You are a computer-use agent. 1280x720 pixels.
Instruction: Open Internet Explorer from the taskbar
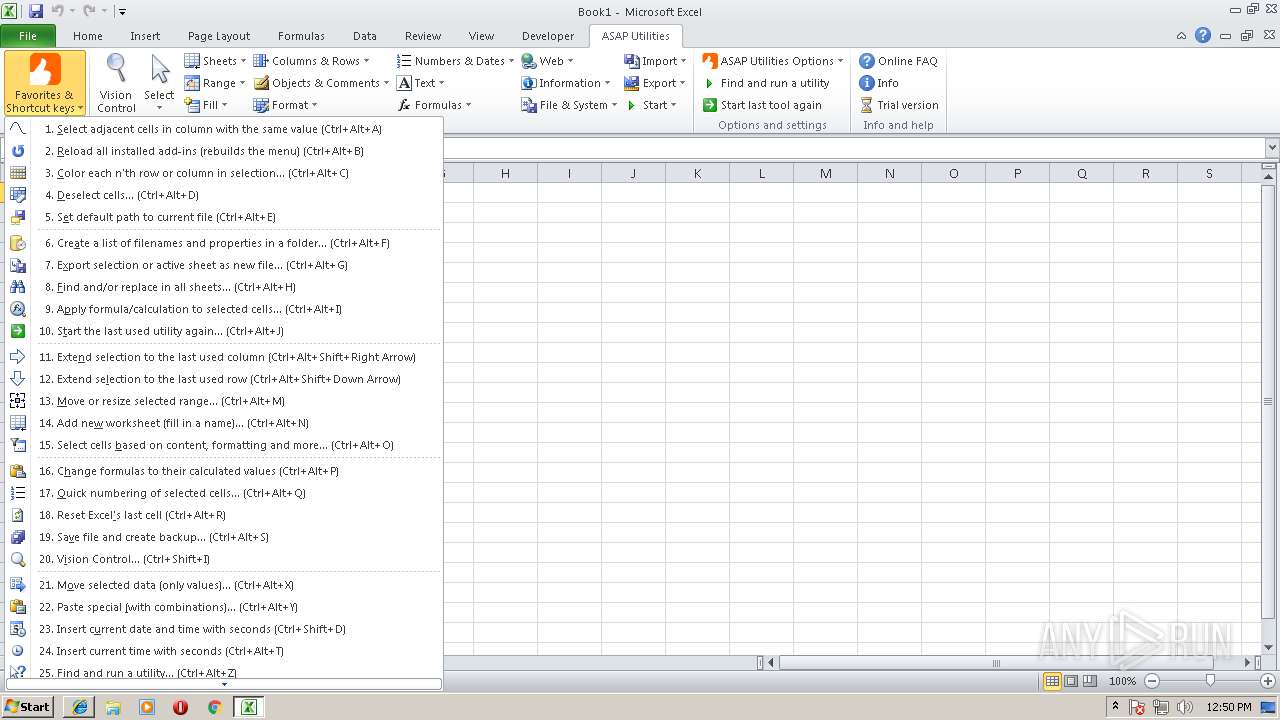coord(79,707)
